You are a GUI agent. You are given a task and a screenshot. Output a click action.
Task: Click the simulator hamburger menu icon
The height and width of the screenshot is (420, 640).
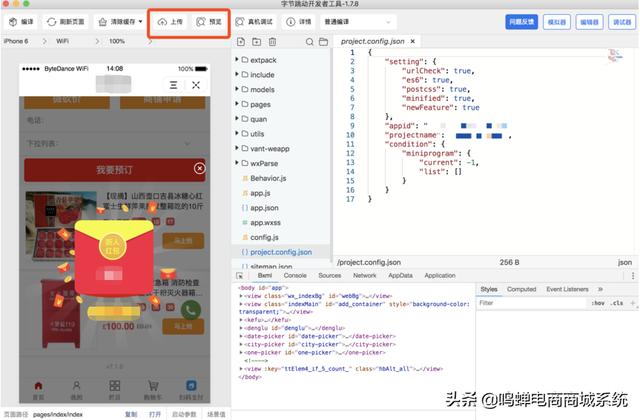pyautogui.click(x=173, y=85)
